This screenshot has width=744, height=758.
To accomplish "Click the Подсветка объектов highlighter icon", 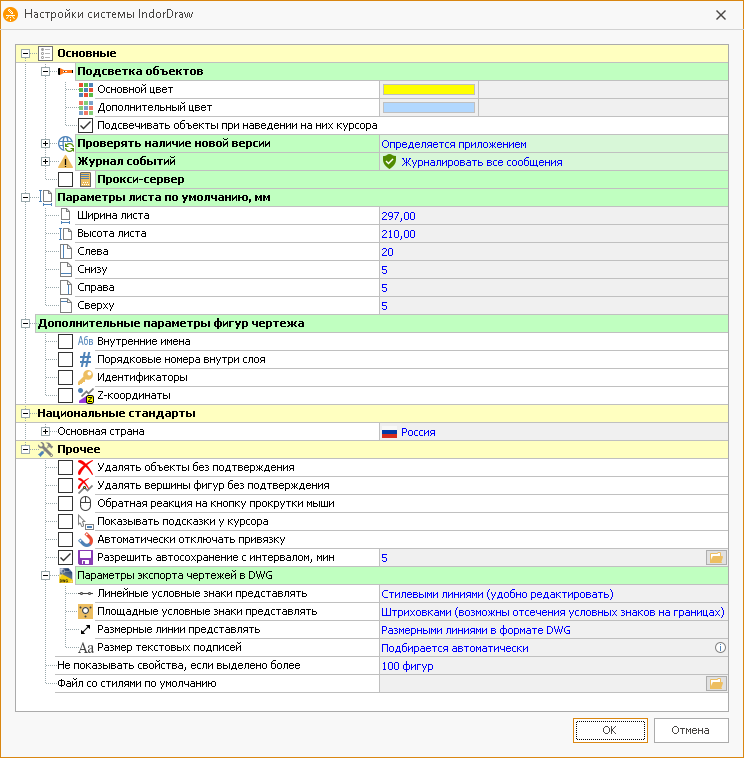I will (x=65, y=72).
